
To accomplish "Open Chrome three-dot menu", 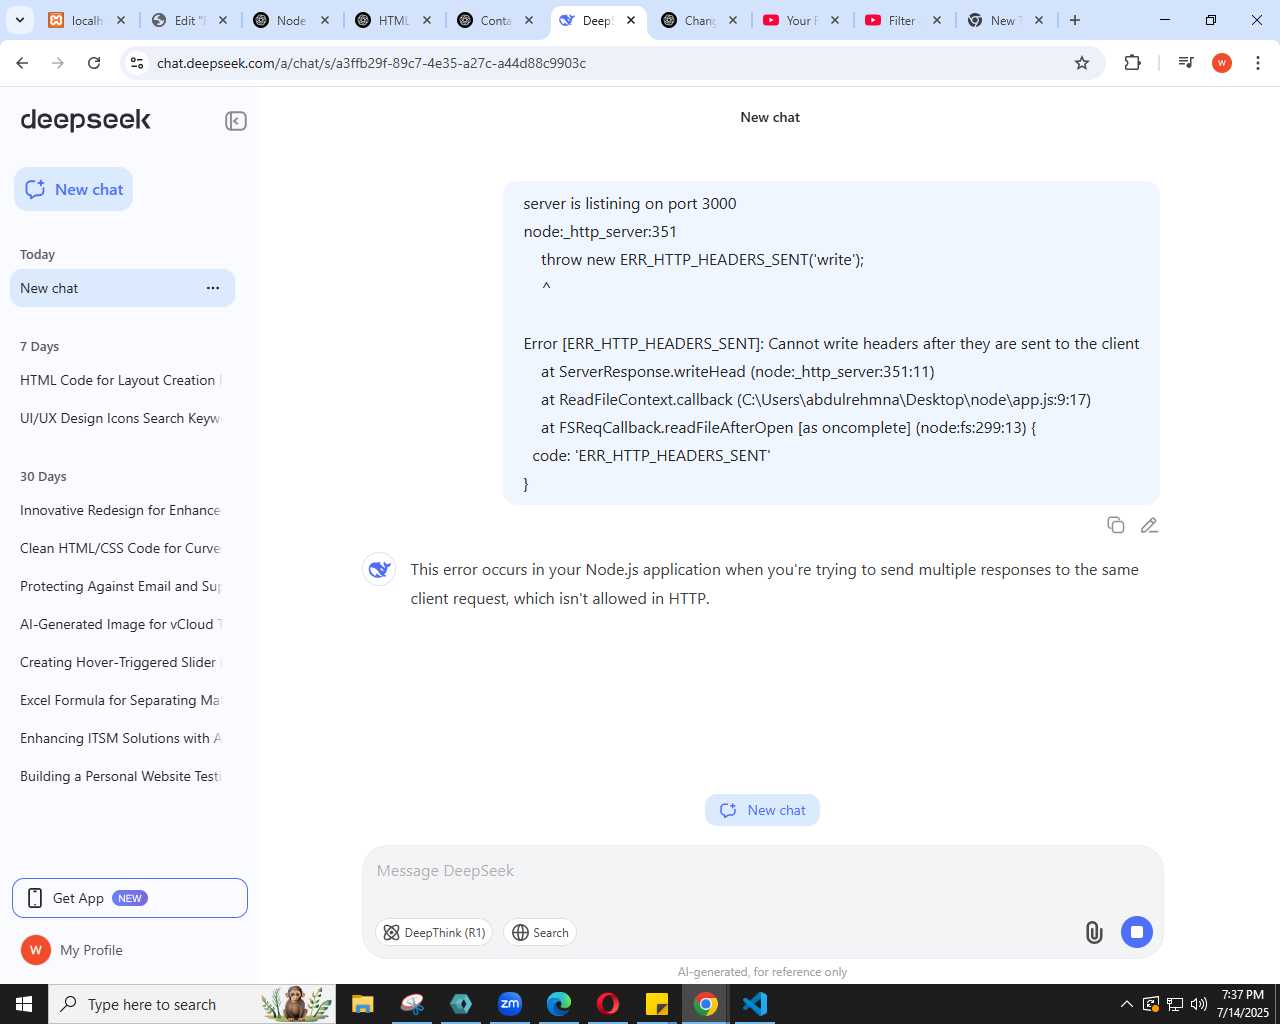I will click(1258, 63).
